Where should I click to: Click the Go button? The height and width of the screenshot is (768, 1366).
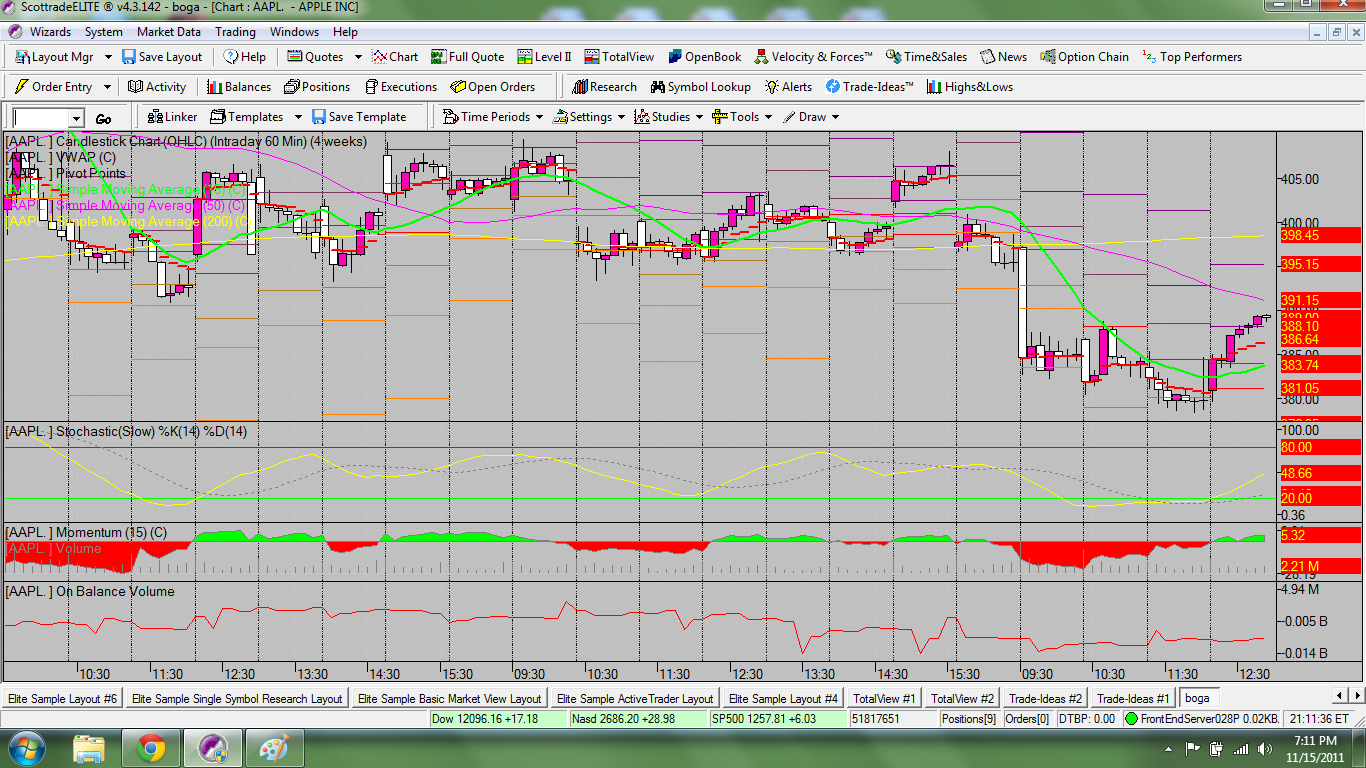click(x=104, y=118)
